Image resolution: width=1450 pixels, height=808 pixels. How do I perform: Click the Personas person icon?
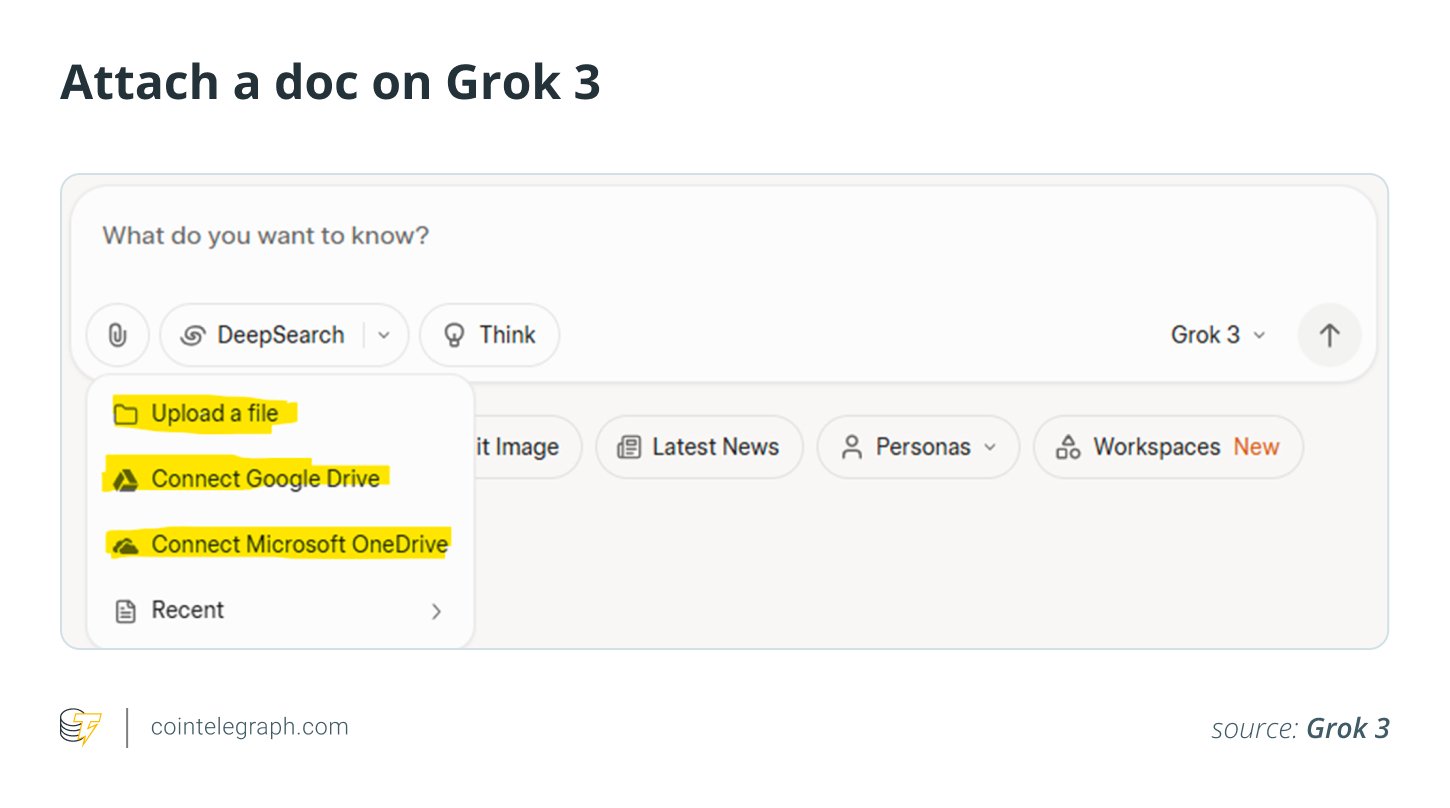pos(852,447)
